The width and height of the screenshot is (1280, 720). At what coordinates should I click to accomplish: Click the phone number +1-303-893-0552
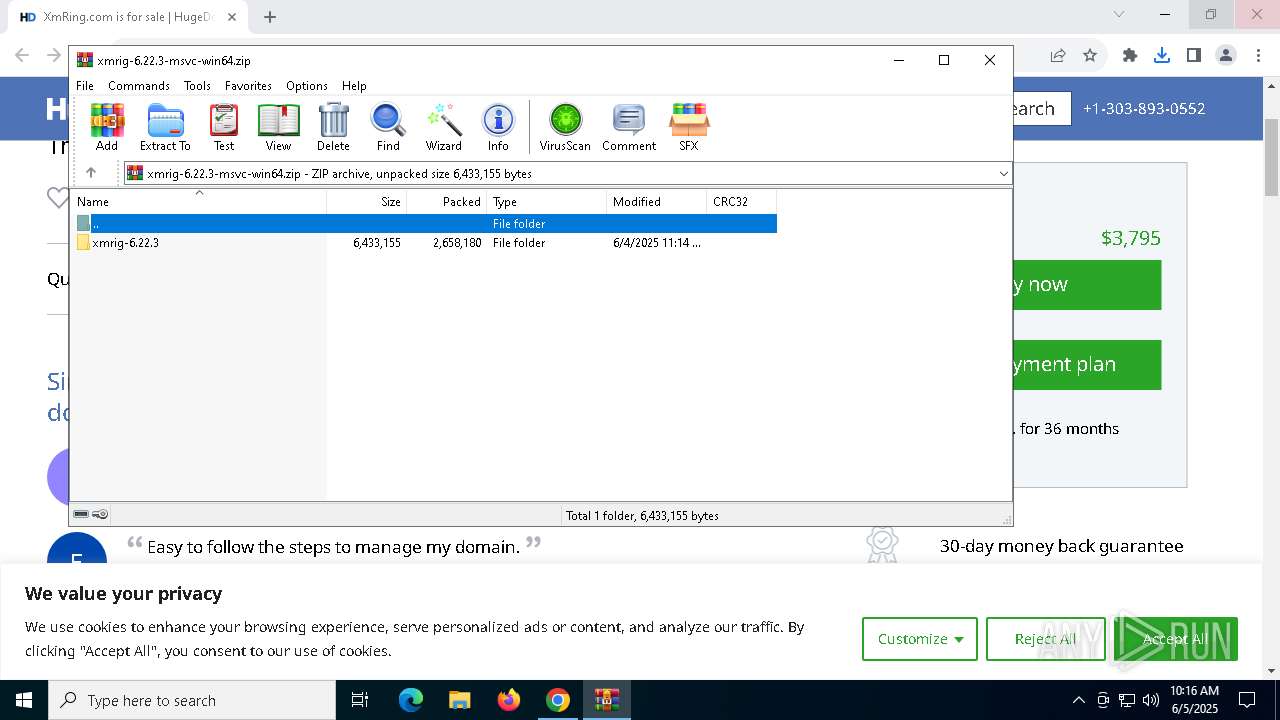click(1144, 108)
